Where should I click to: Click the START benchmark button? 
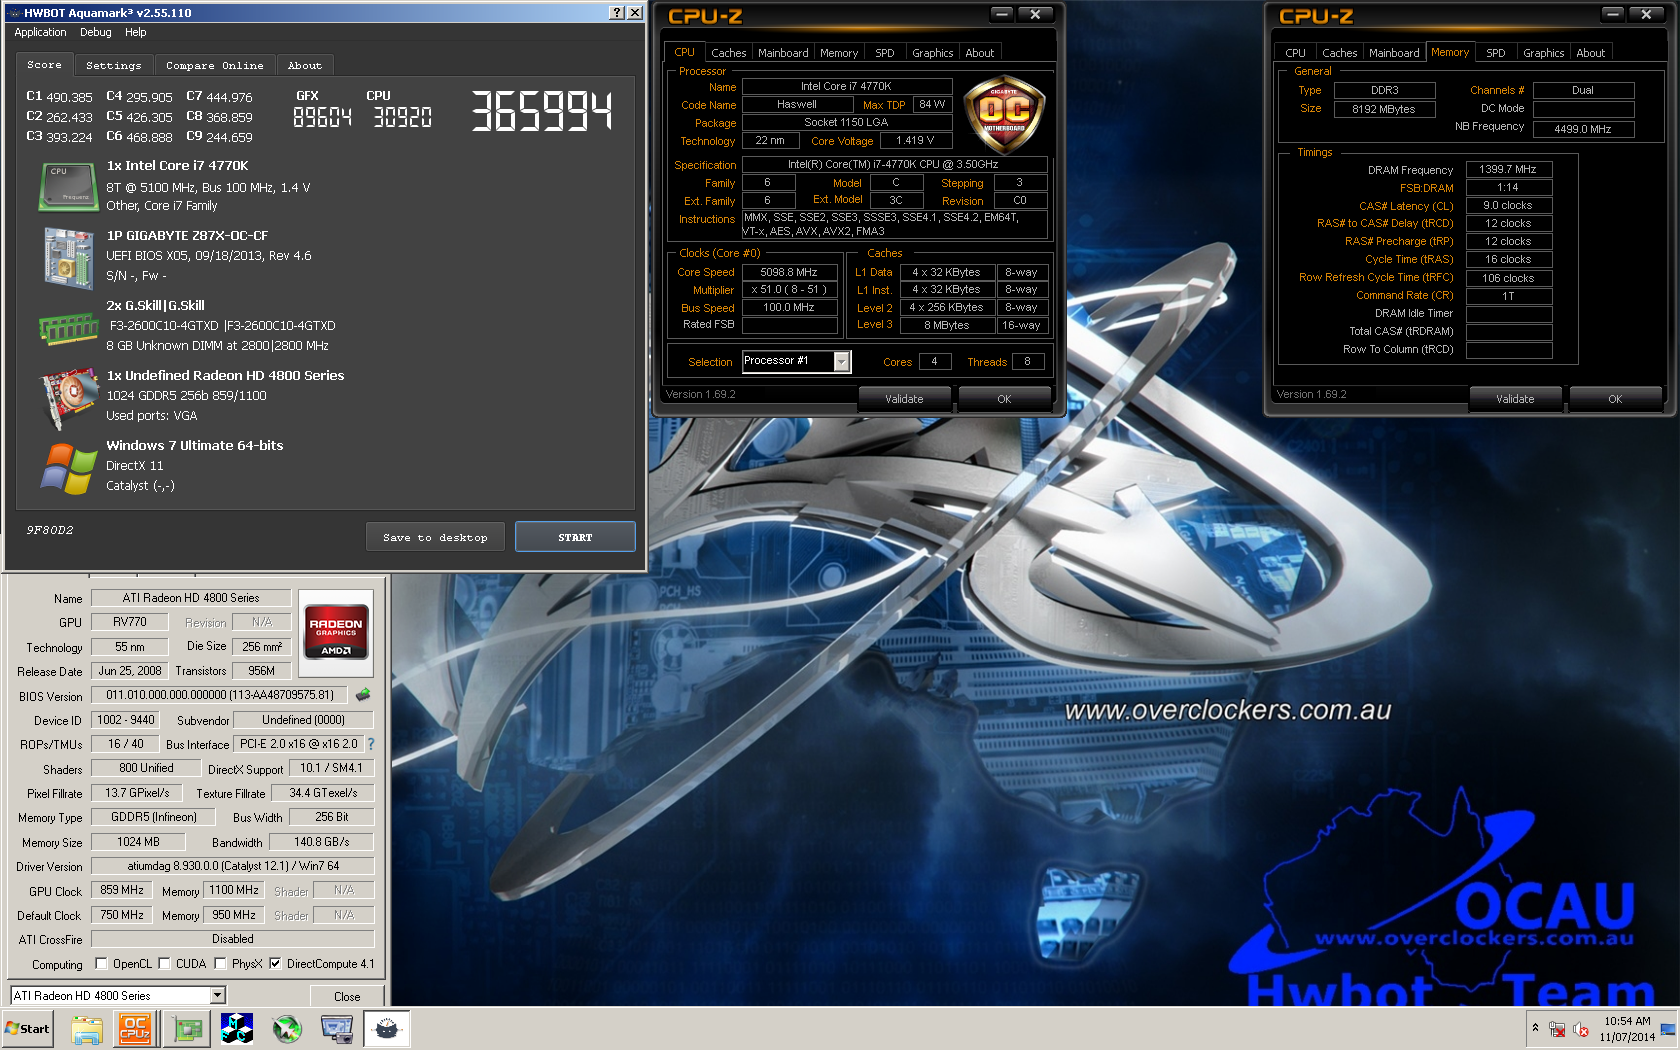(x=575, y=537)
